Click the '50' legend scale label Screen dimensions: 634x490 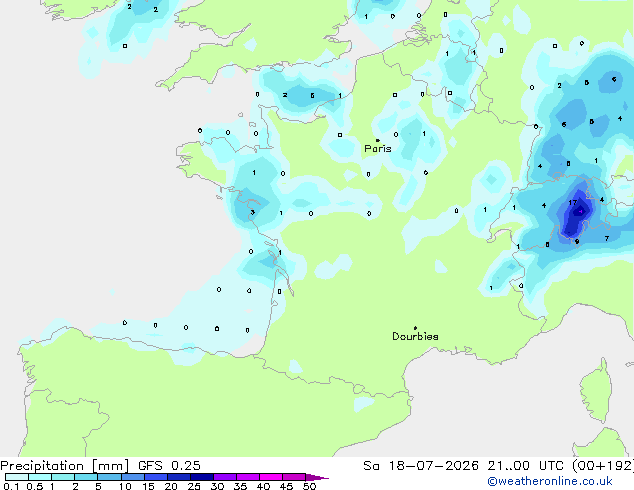point(310,486)
